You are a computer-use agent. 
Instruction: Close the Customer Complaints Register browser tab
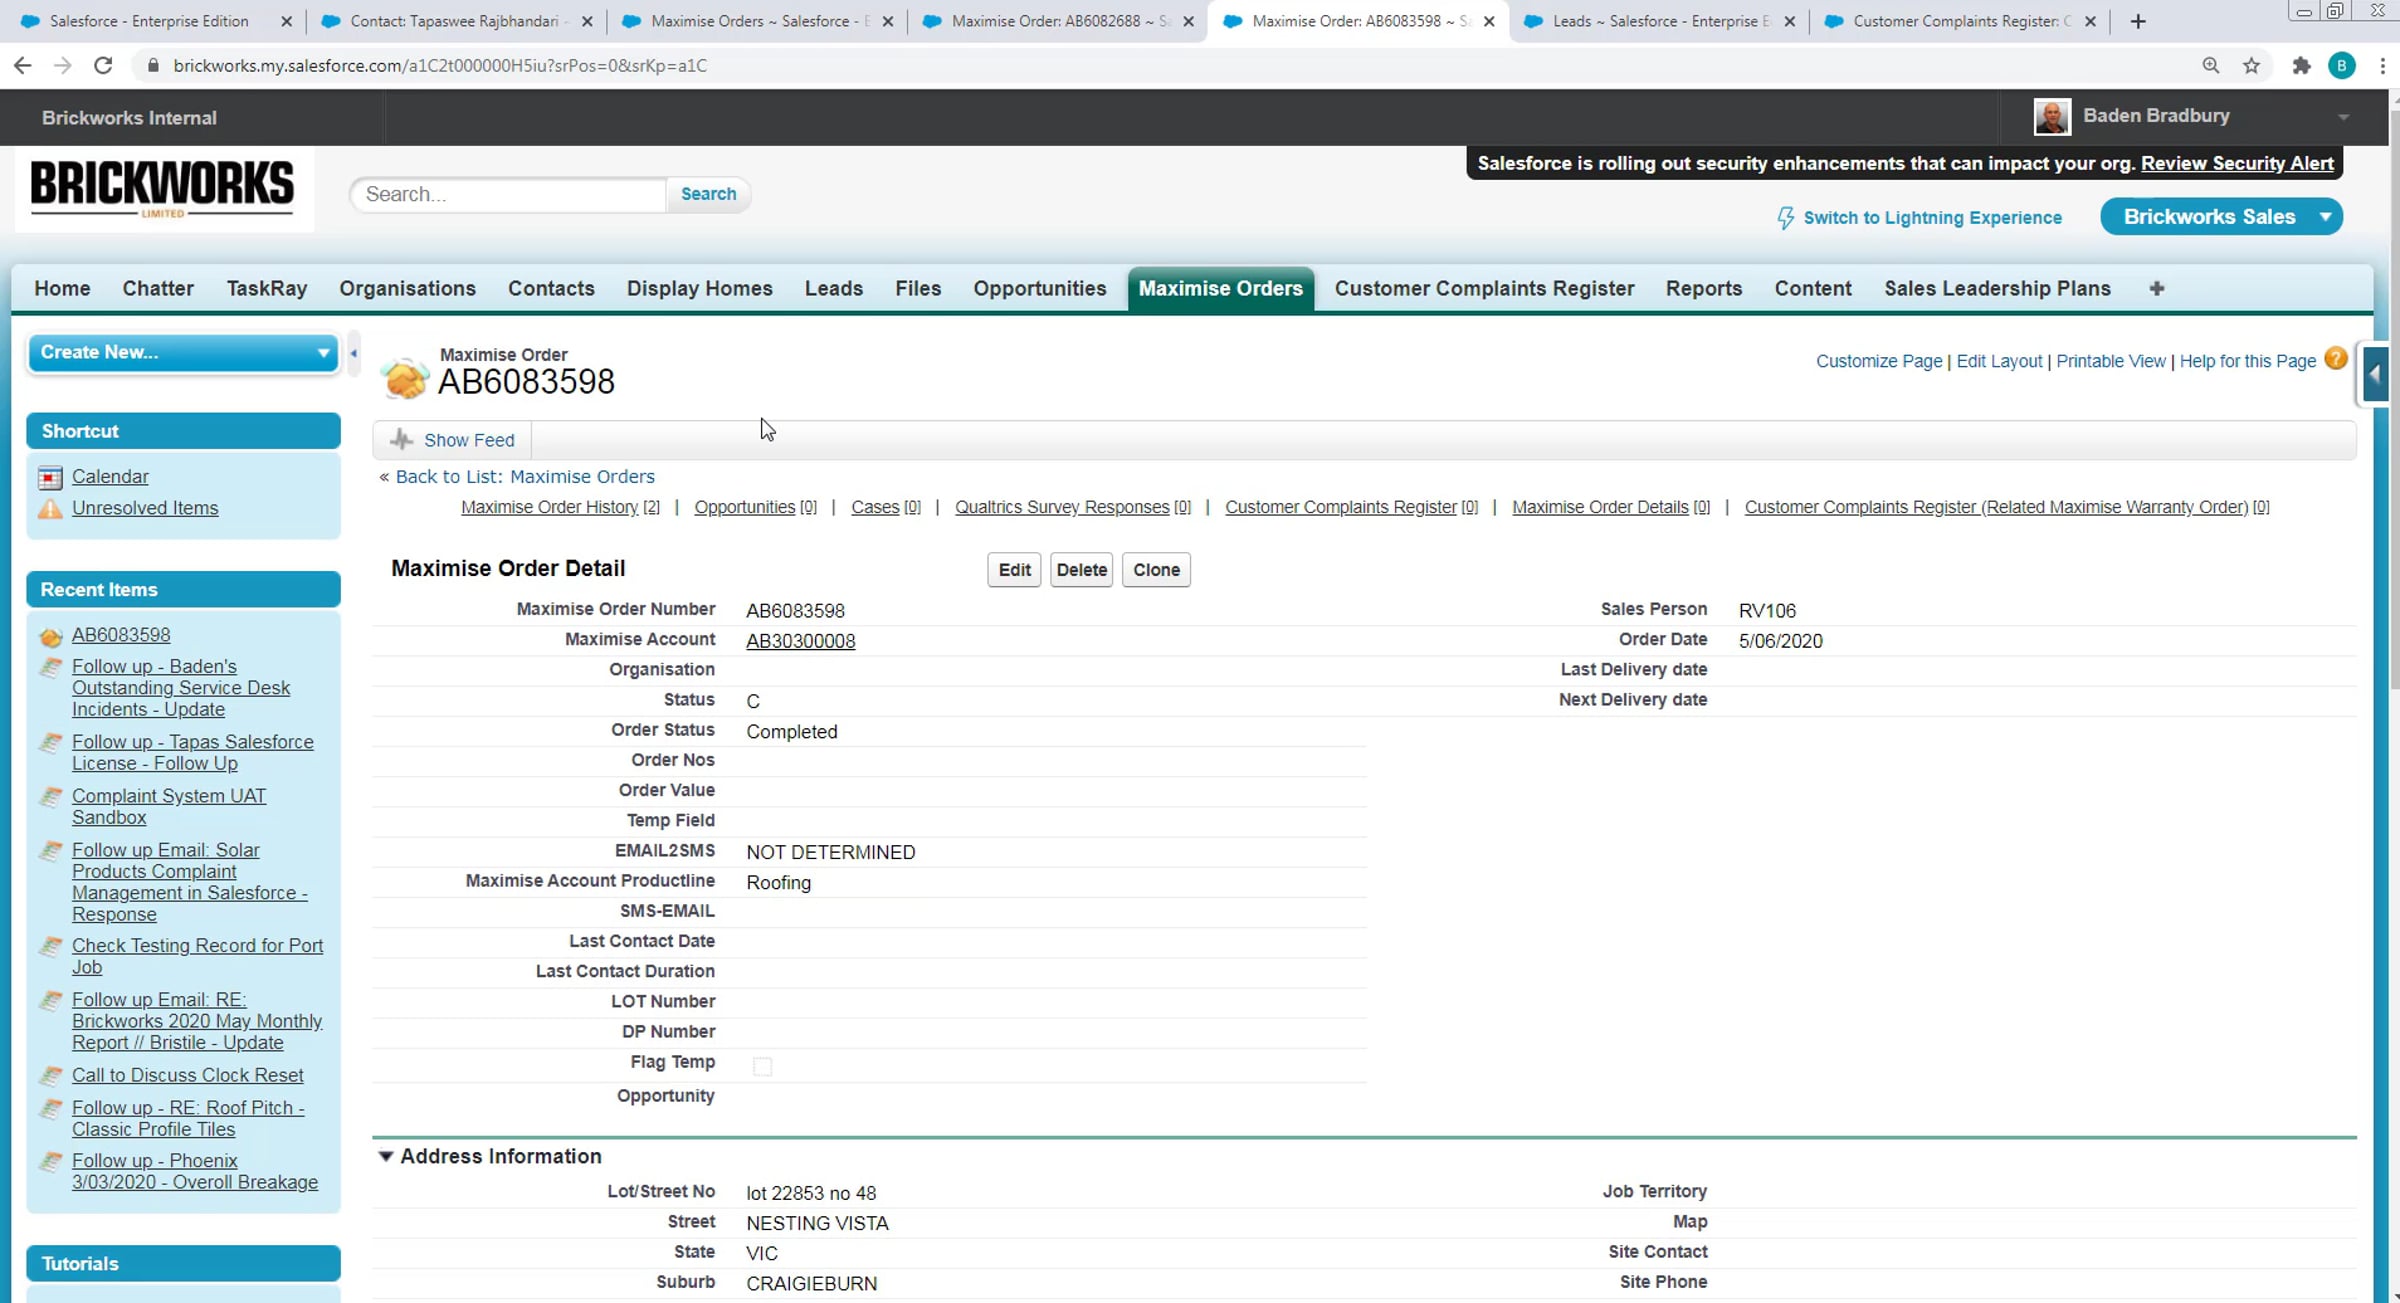pyautogui.click(x=2090, y=21)
